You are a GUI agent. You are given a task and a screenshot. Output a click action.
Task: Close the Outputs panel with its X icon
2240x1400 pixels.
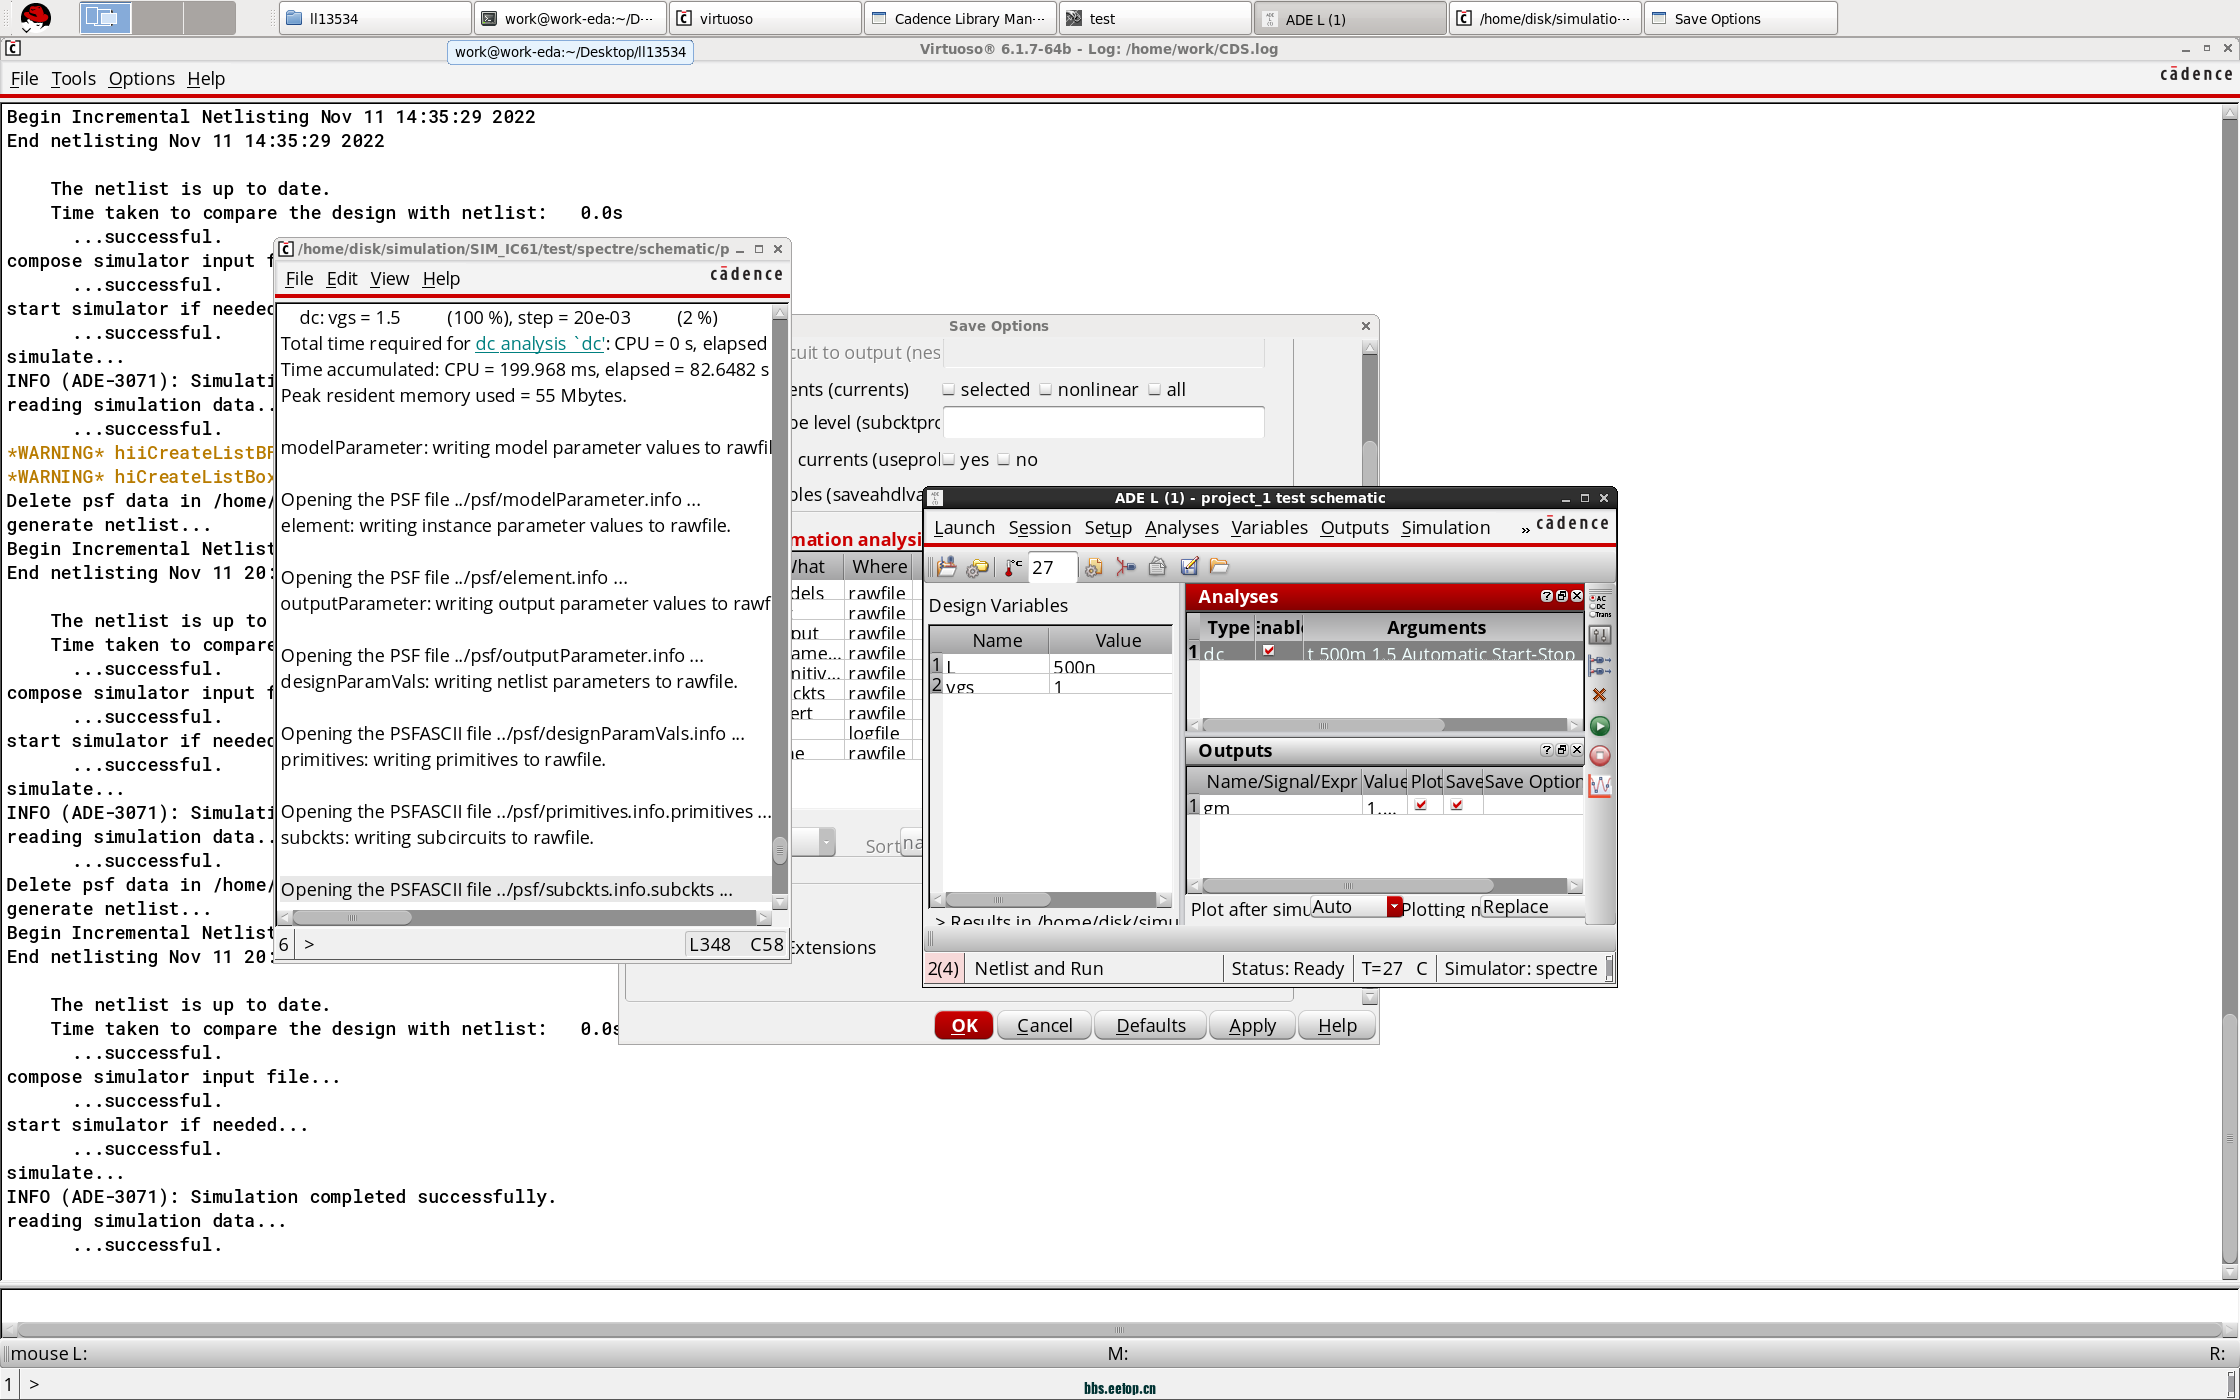pos(1577,750)
